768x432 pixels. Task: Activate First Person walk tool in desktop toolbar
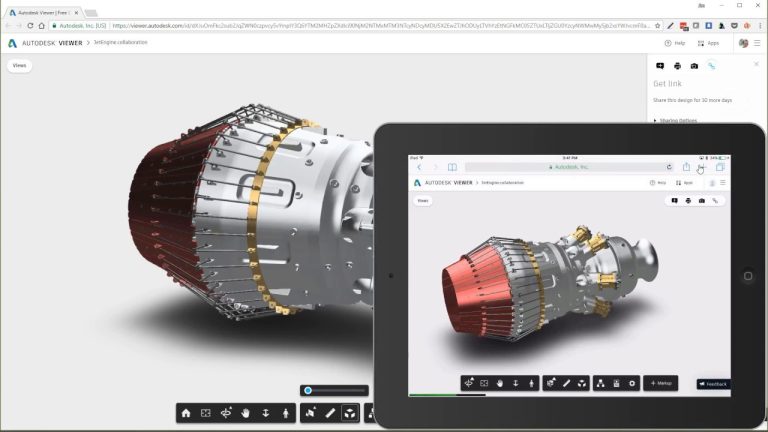click(x=286, y=412)
